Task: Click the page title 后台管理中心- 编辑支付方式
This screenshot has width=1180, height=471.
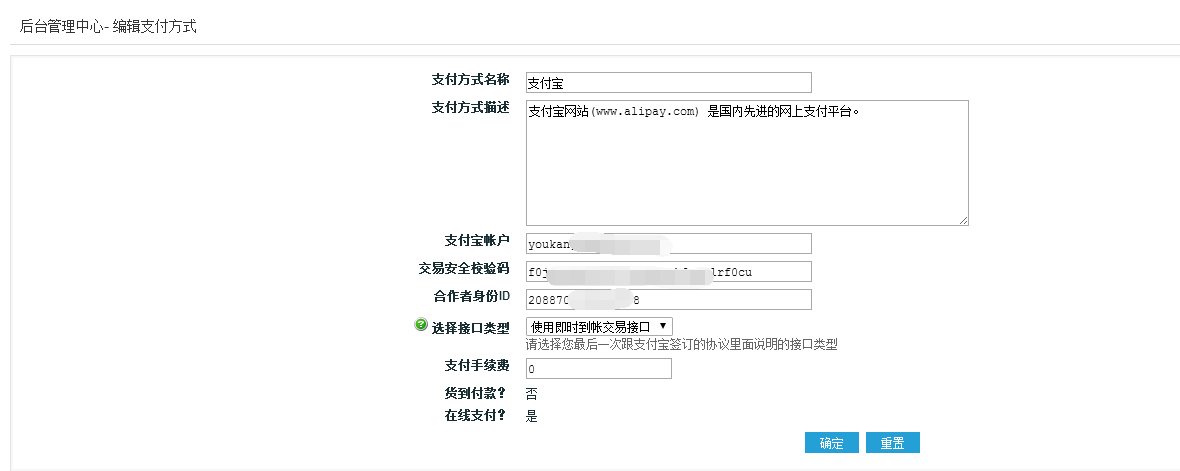Action: tap(108, 26)
